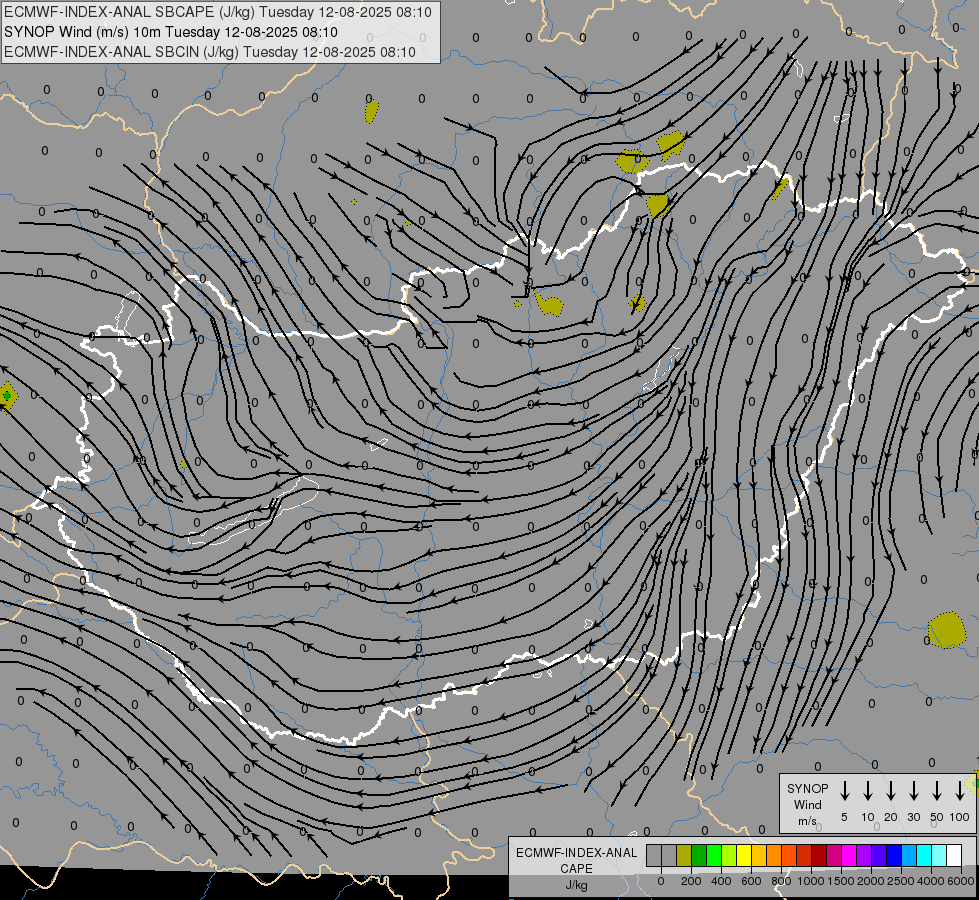Select the 4000 label in the CAPE legend

pyautogui.click(x=931, y=881)
